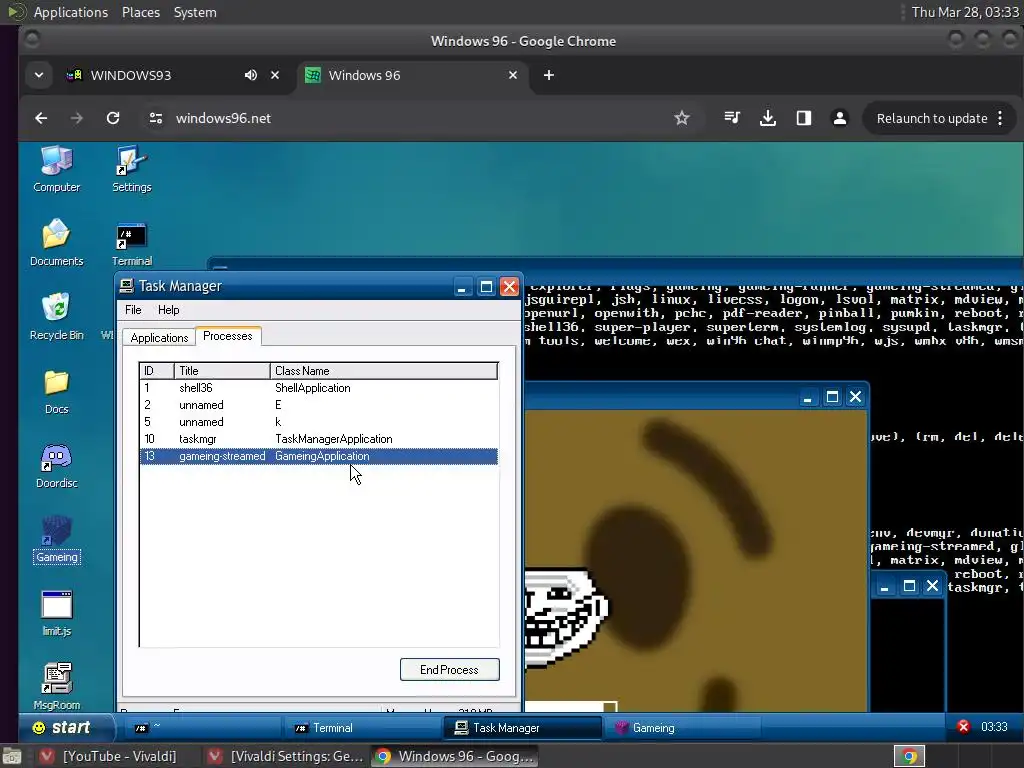The width and height of the screenshot is (1024, 768).
Task: Open the Computer desktop icon
Action: coord(56,169)
